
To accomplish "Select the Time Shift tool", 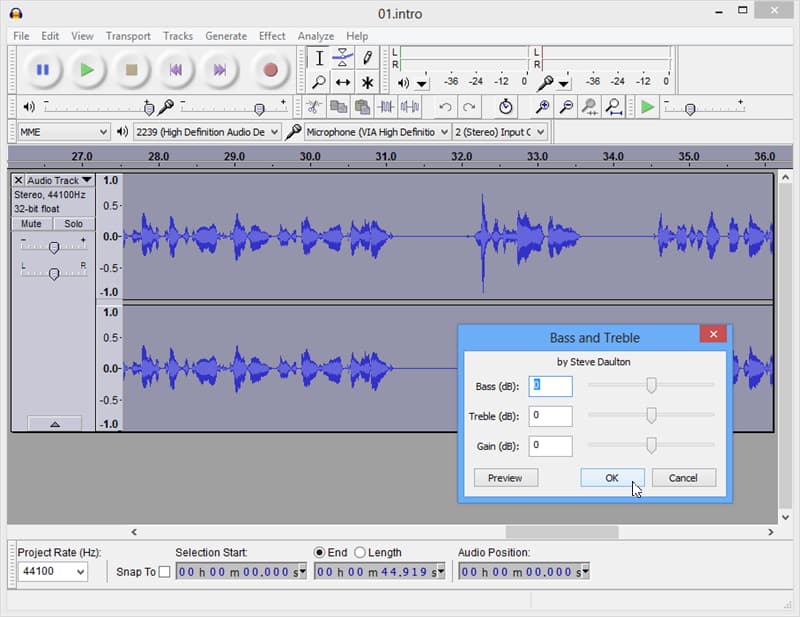I will tap(343, 82).
